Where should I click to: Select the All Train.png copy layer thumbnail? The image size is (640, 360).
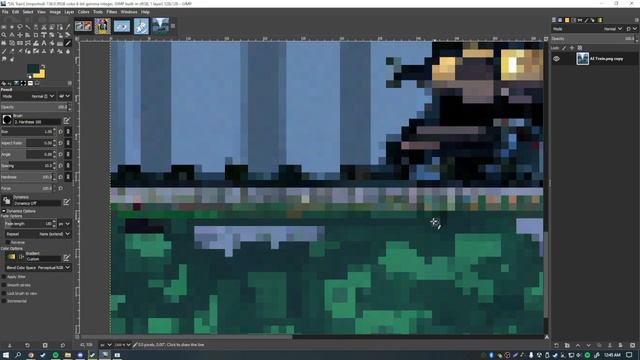[582, 59]
